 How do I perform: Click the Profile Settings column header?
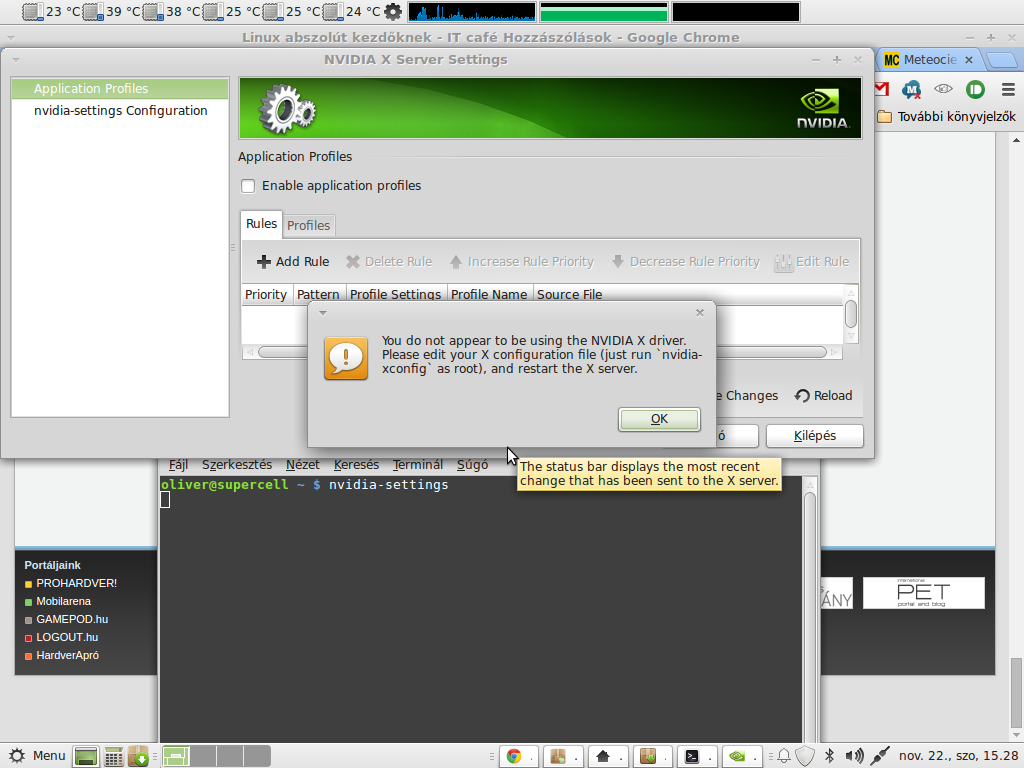(x=395, y=294)
